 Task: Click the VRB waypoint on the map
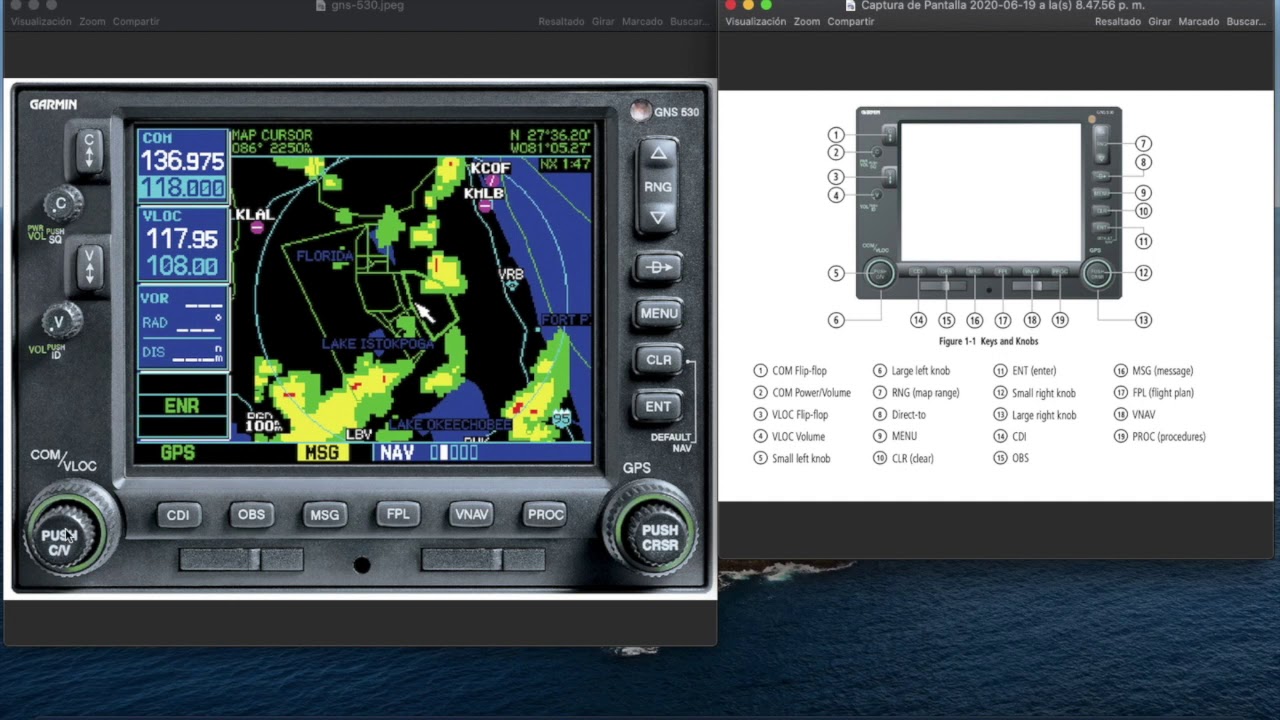(x=511, y=275)
